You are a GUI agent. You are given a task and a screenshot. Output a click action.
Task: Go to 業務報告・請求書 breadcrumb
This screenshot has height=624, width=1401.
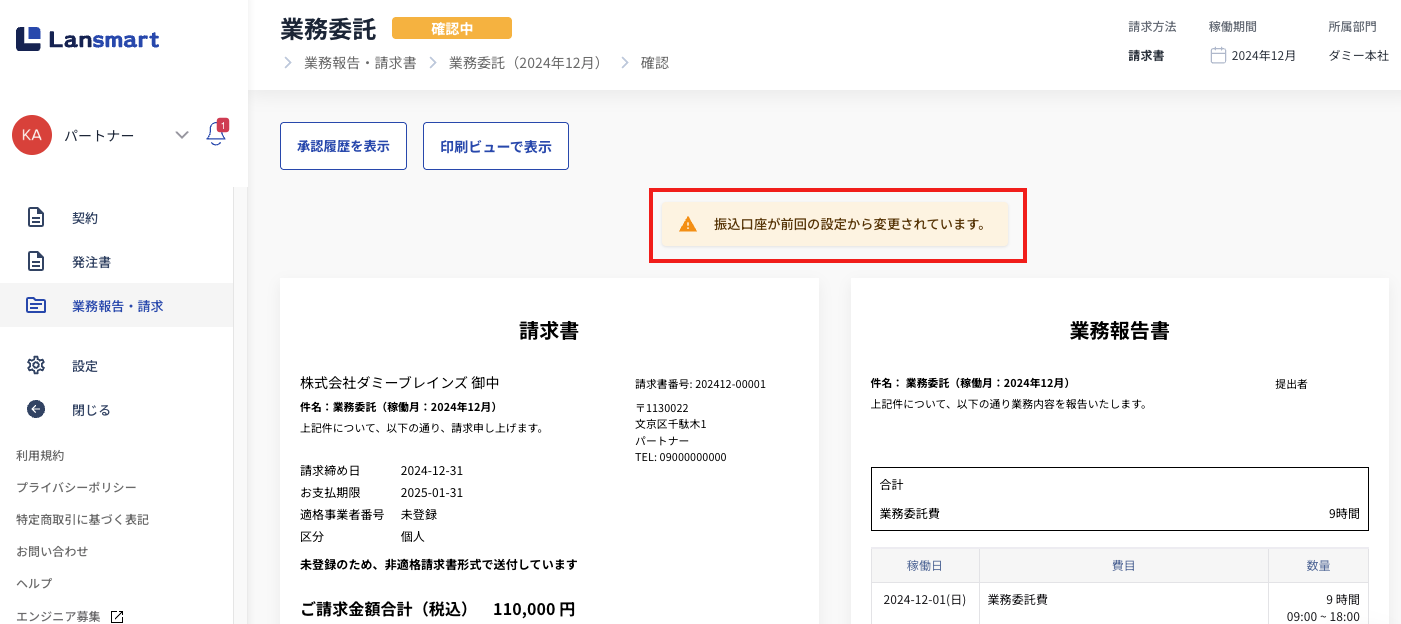click(x=360, y=63)
